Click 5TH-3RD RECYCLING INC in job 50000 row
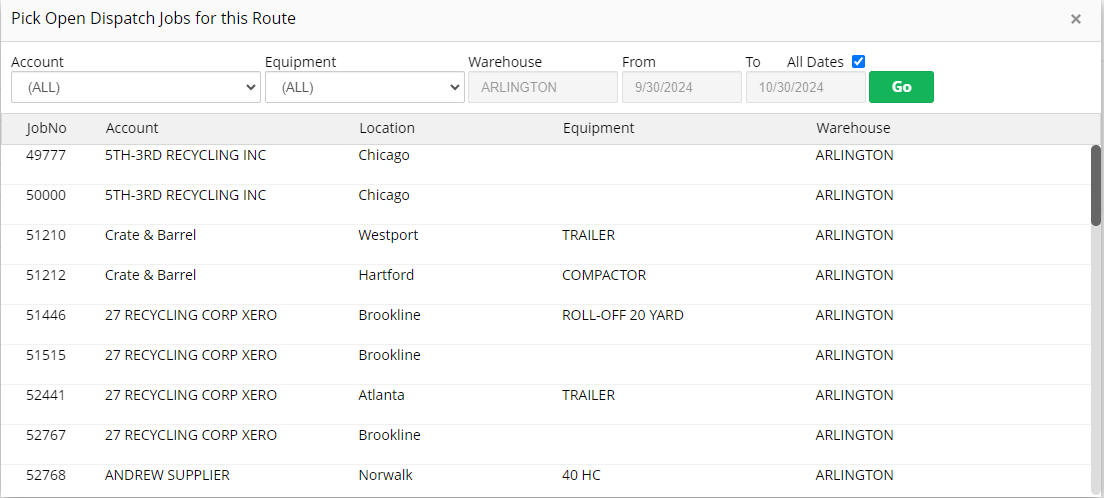The height and width of the screenshot is (498, 1104). click(186, 195)
